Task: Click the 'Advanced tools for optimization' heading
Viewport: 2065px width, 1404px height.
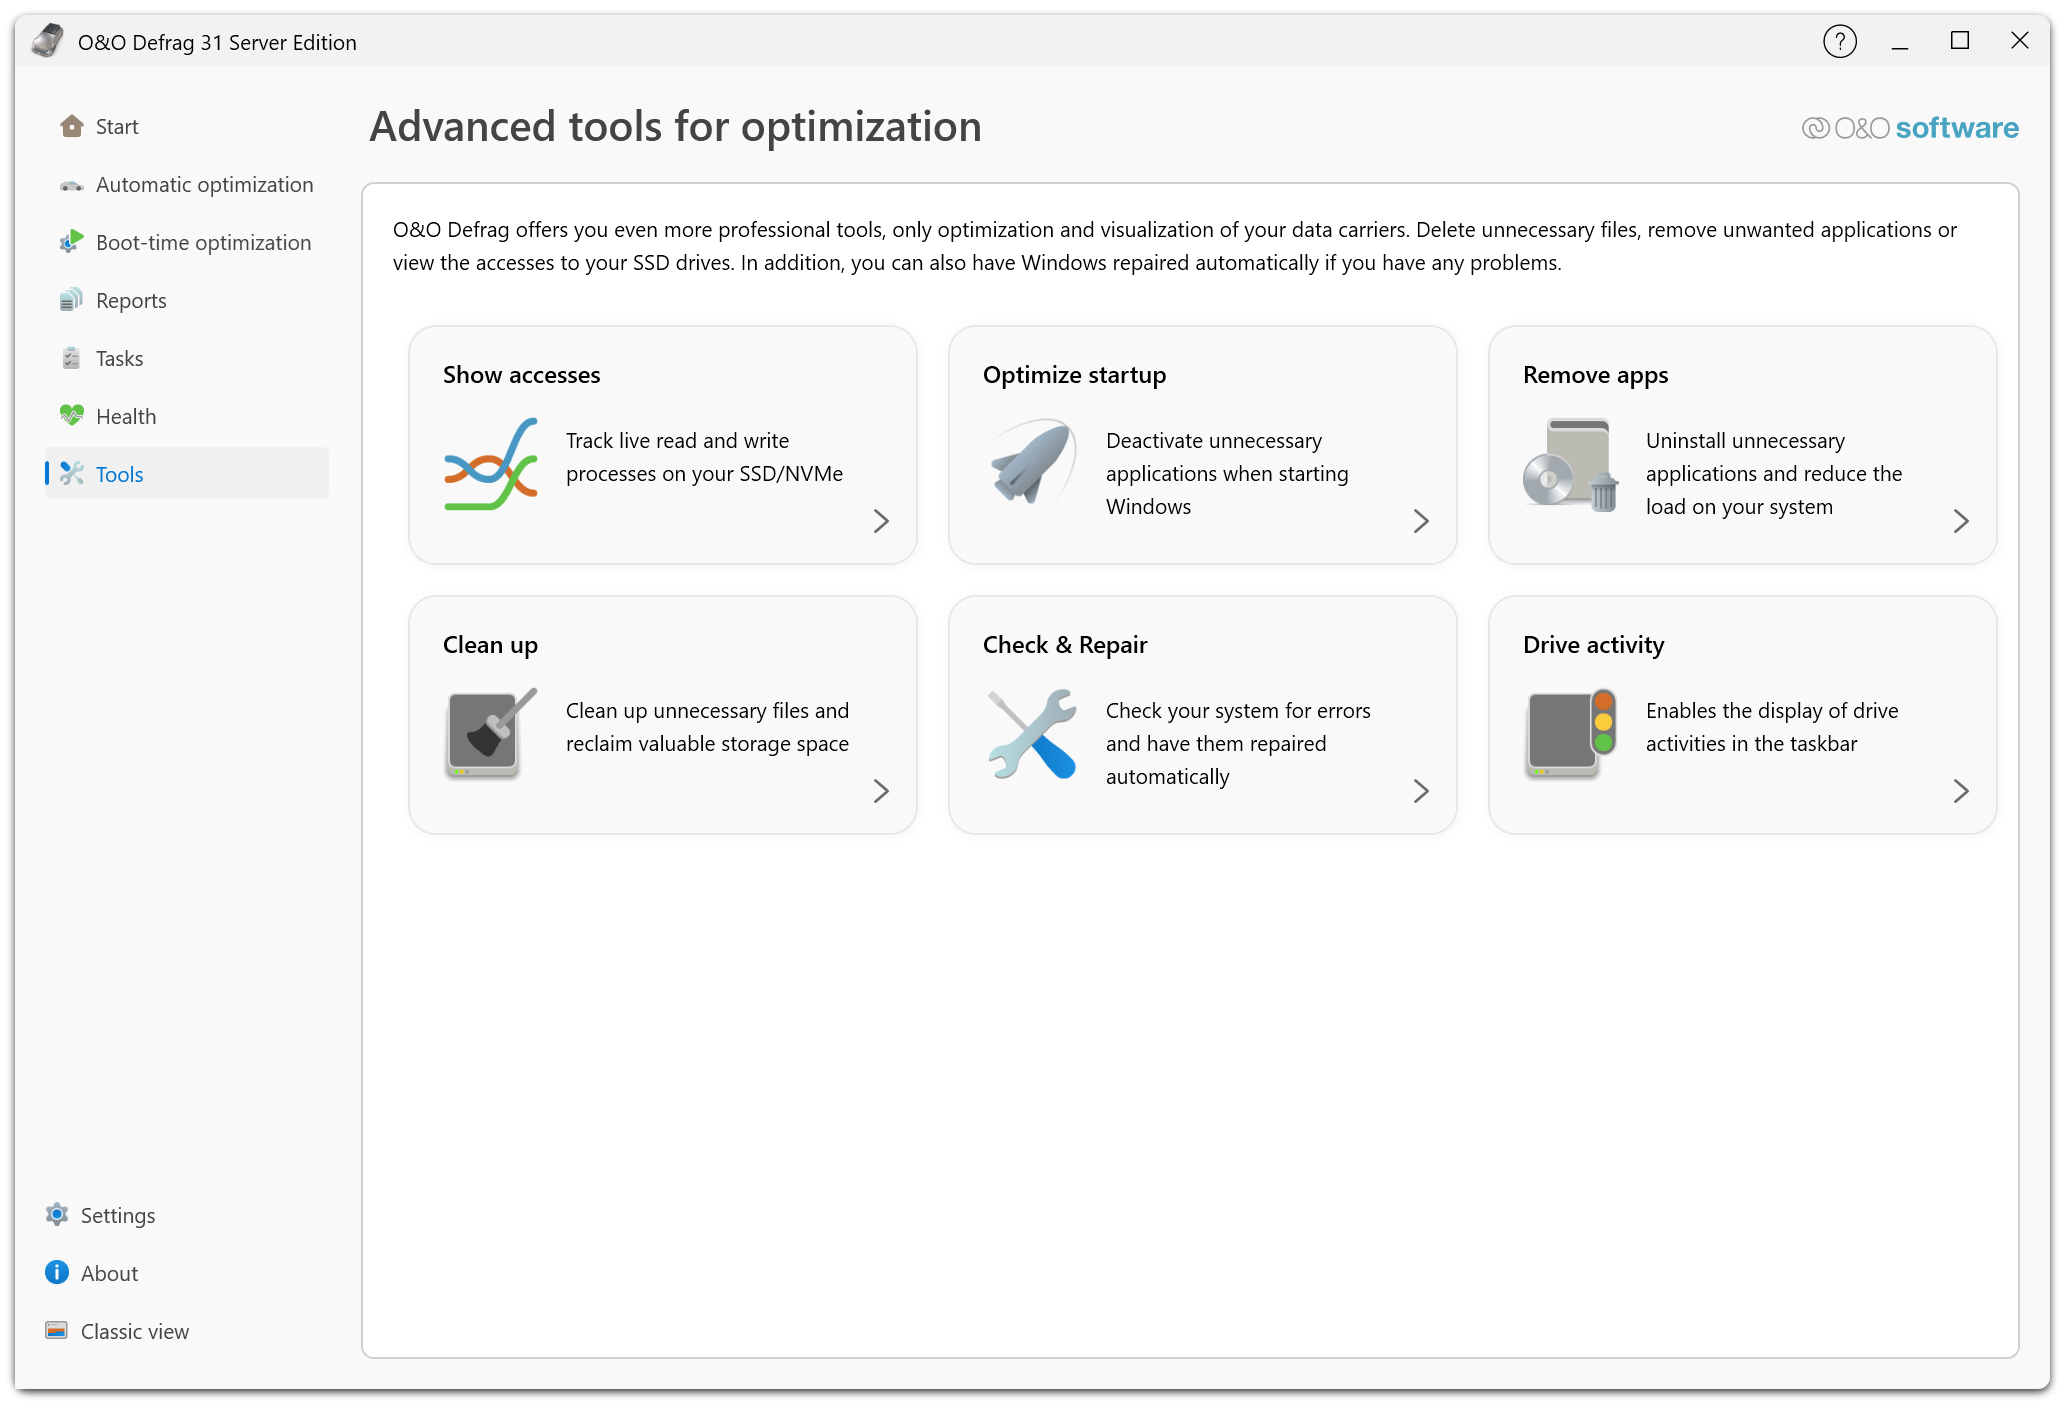Action: [676, 127]
